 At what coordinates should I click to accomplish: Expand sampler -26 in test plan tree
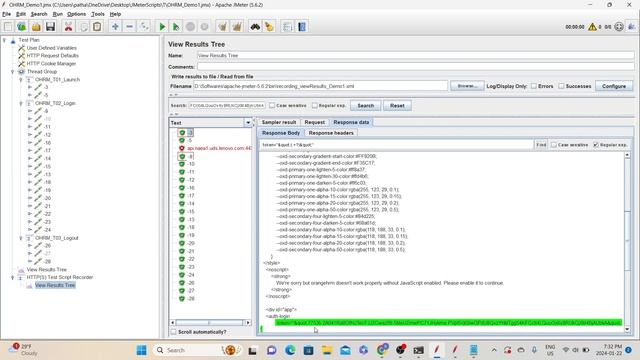coord(30,246)
